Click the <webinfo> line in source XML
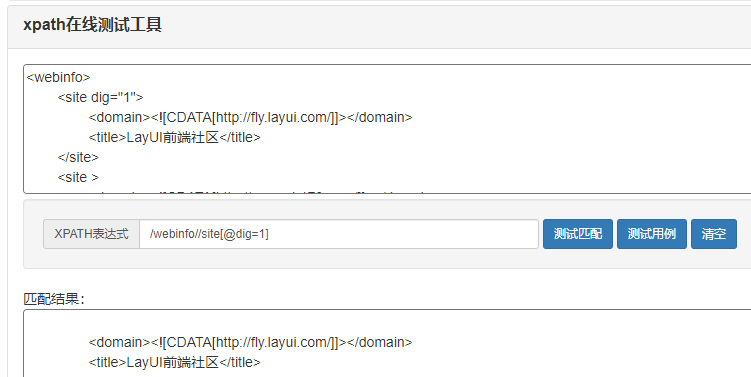The image size is (751, 377). [x=58, y=77]
